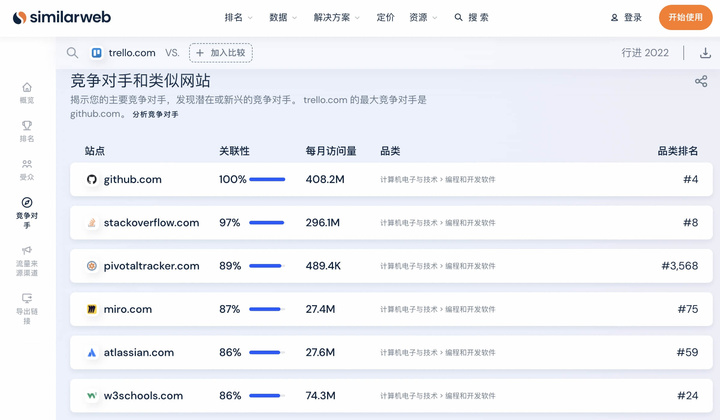Viewport: 720px width, 420px height.
Task: Click the #75 category rank for miro.com
Action: [x=688, y=309]
